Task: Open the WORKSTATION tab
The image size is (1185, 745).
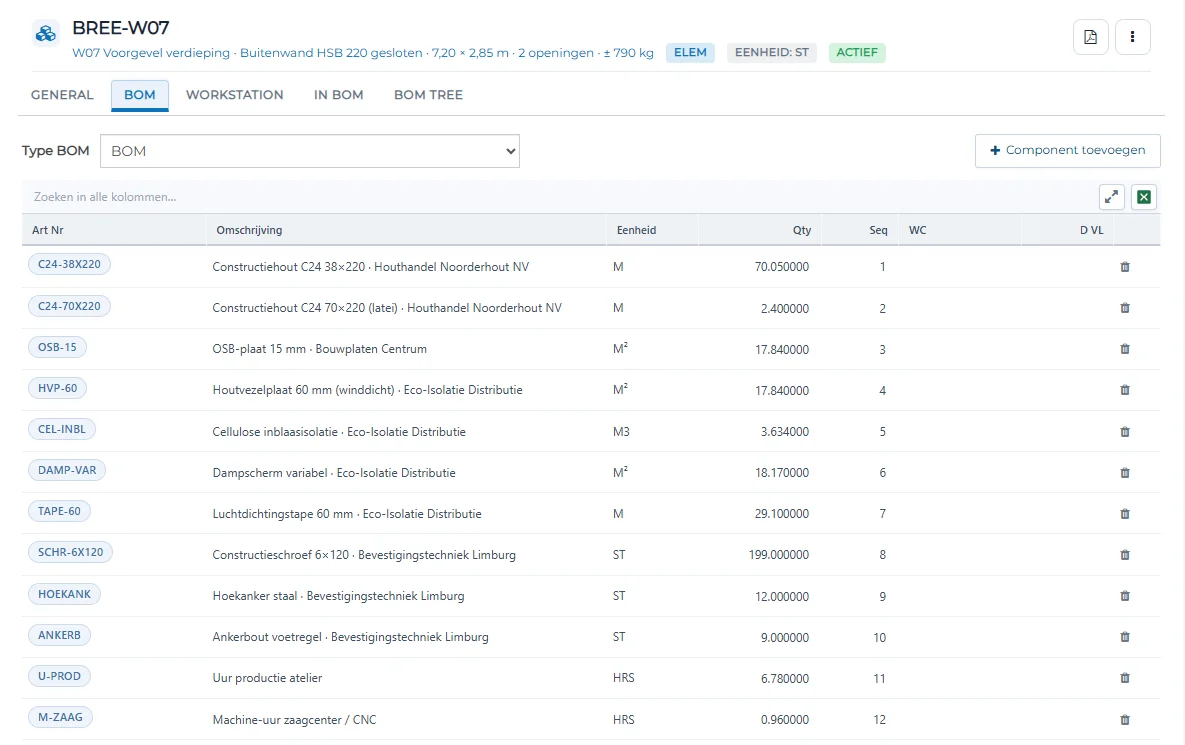Action: (235, 95)
